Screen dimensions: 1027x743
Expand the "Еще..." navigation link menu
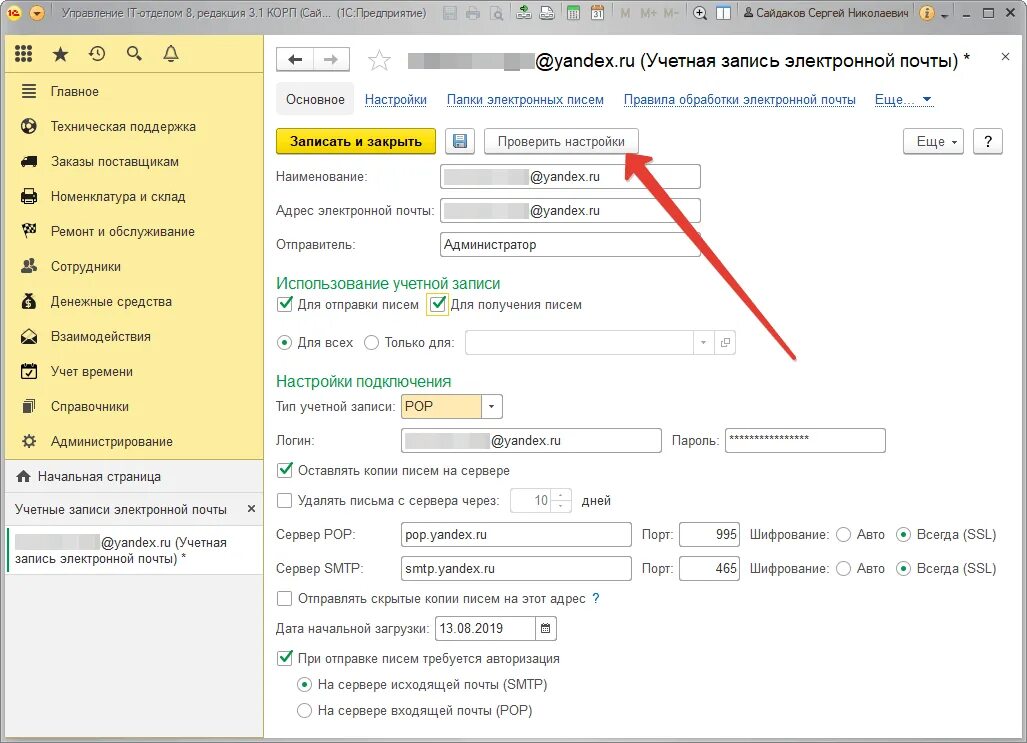[x=903, y=100]
